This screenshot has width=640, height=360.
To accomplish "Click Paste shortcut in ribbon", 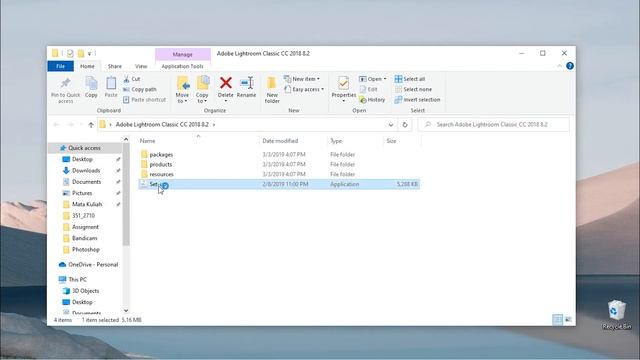I will pos(144,100).
